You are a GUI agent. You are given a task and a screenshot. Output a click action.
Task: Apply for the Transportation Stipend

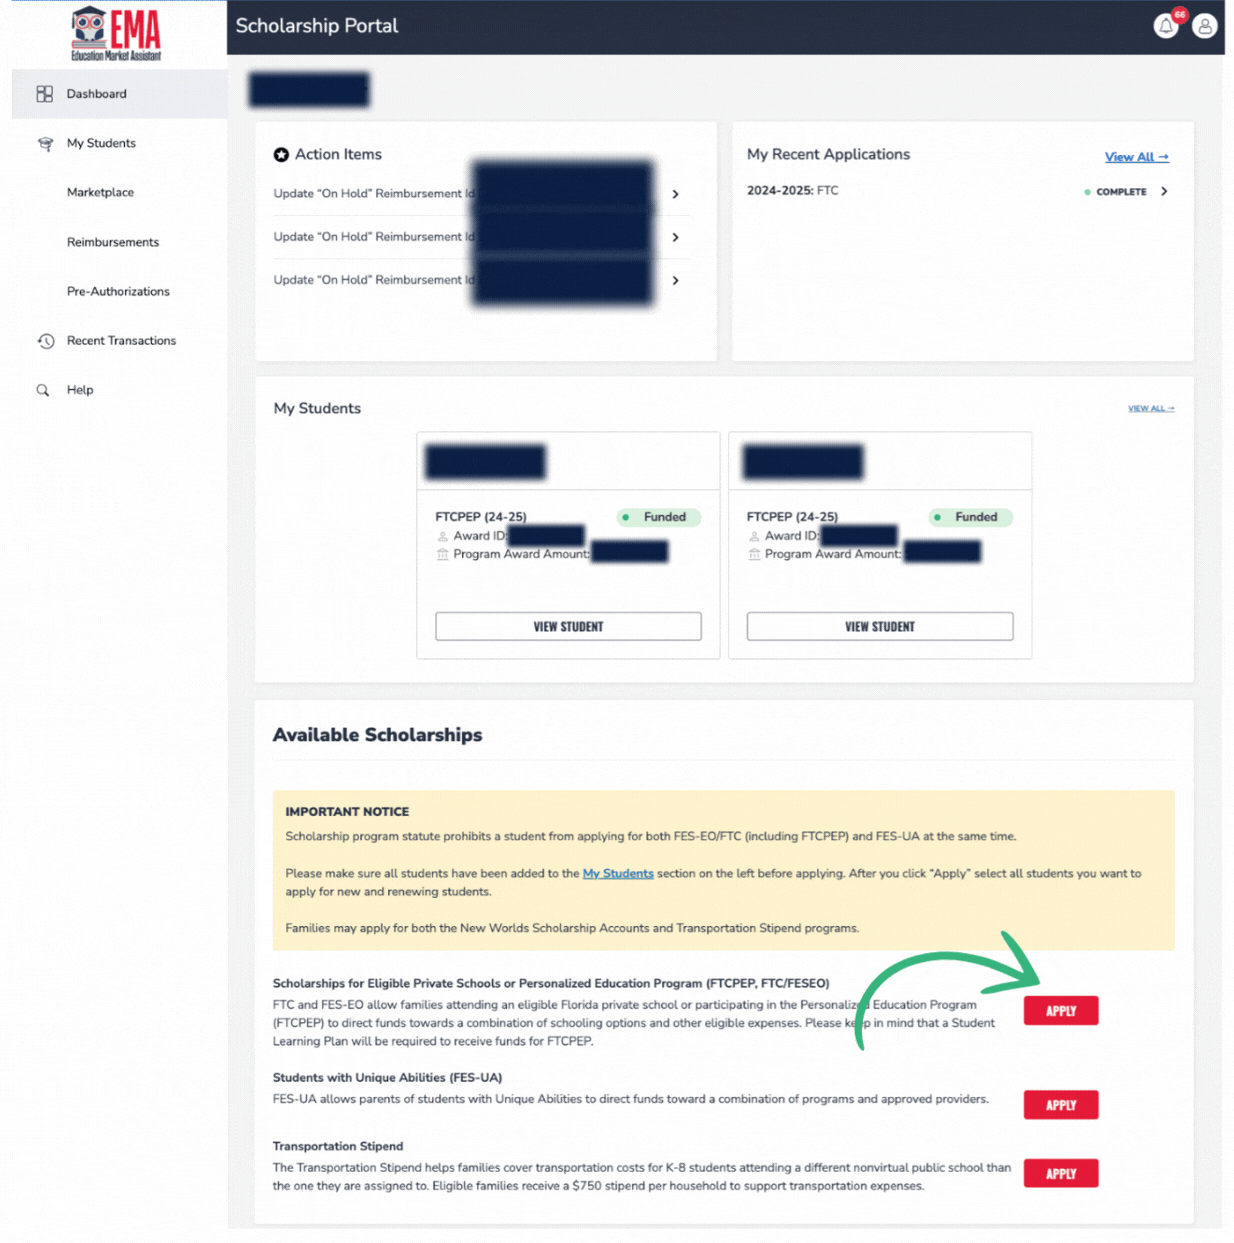pyautogui.click(x=1060, y=1173)
